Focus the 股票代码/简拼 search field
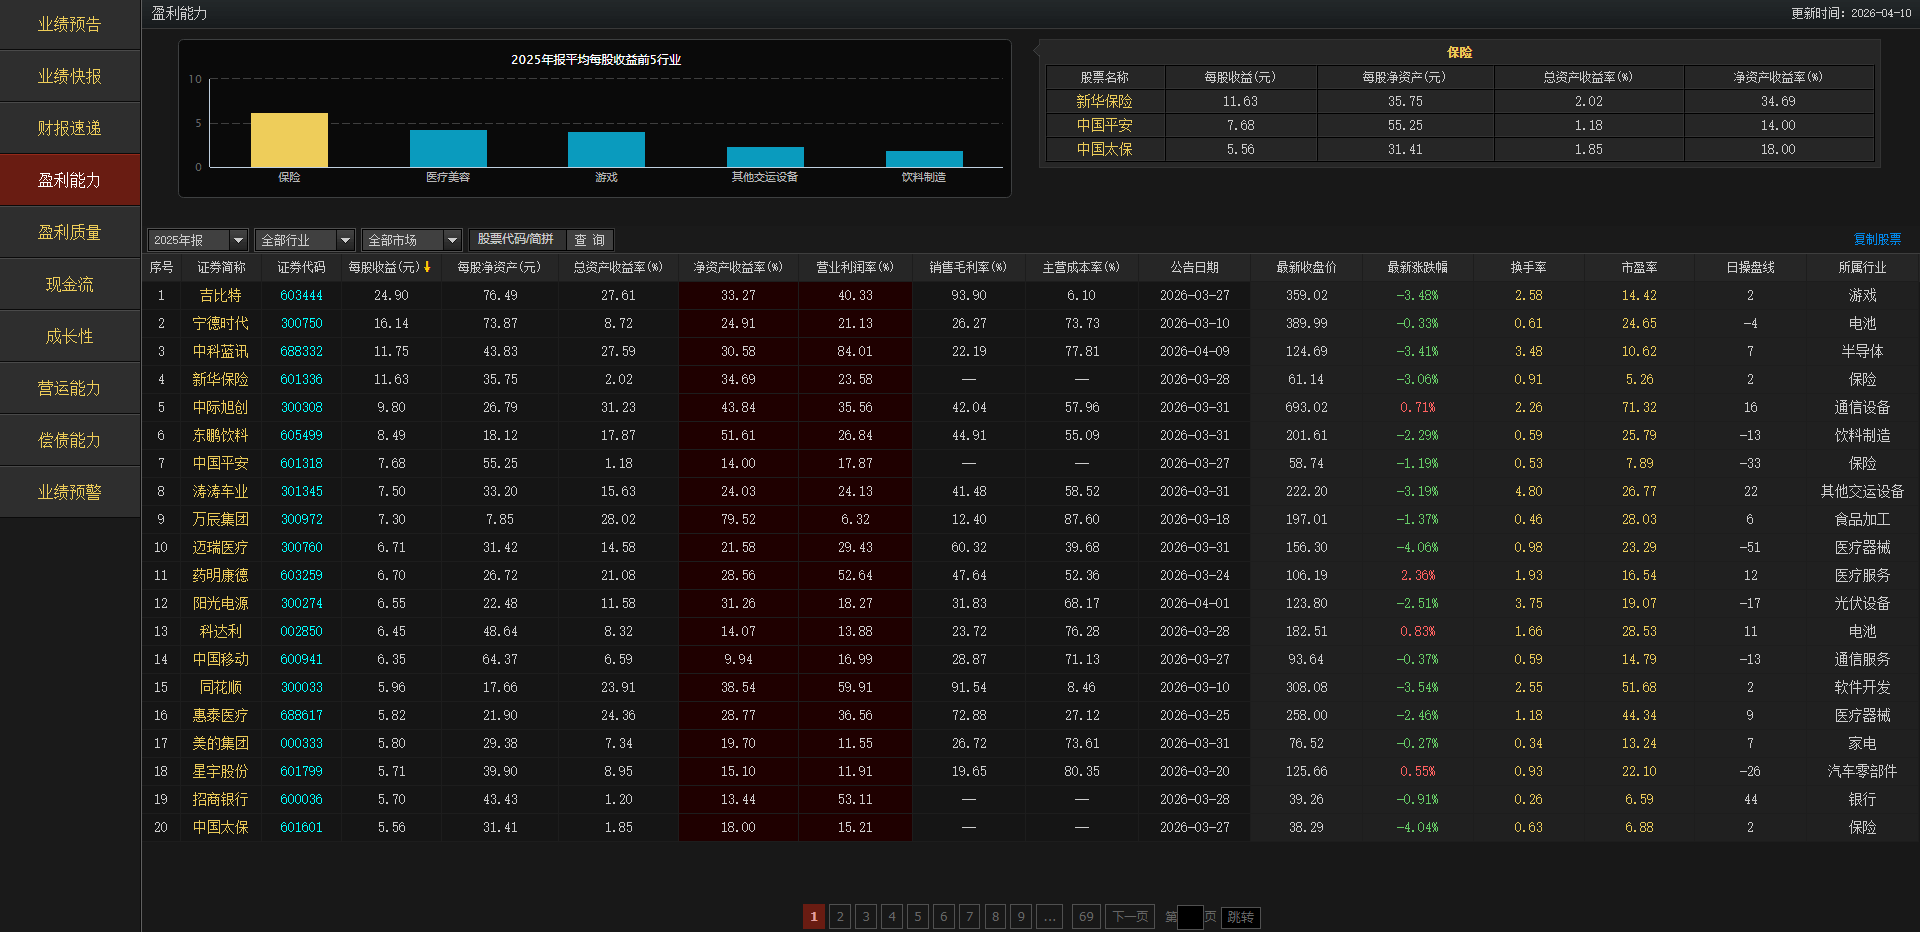The image size is (1920, 932). (516, 240)
